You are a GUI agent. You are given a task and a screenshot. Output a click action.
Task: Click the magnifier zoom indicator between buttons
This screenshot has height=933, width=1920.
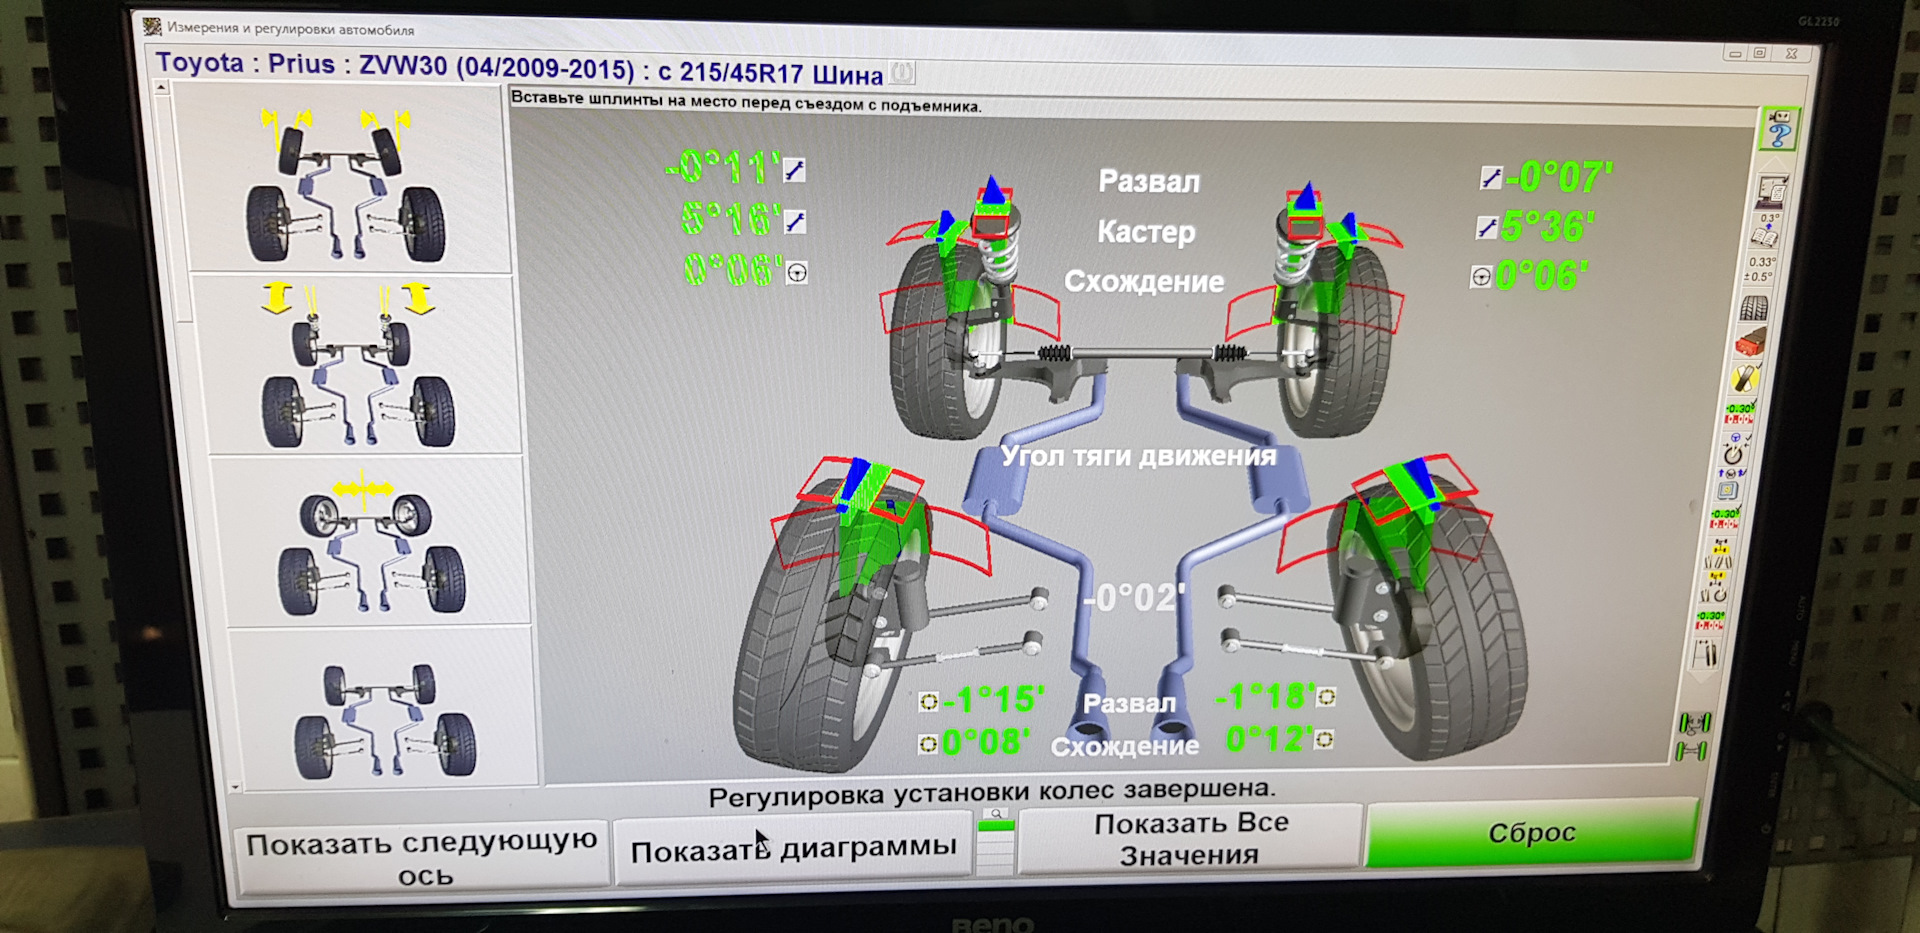point(995,815)
